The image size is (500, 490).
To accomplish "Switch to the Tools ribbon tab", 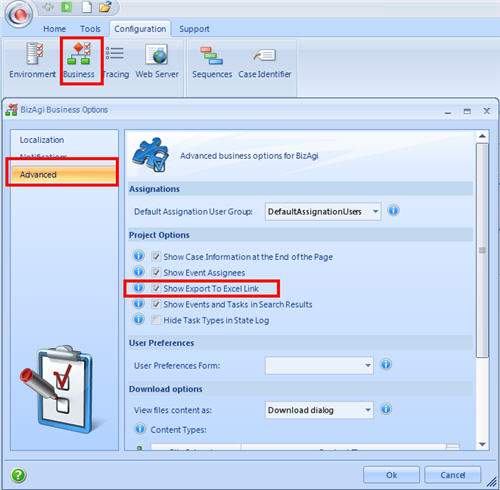I will pos(90,29).
